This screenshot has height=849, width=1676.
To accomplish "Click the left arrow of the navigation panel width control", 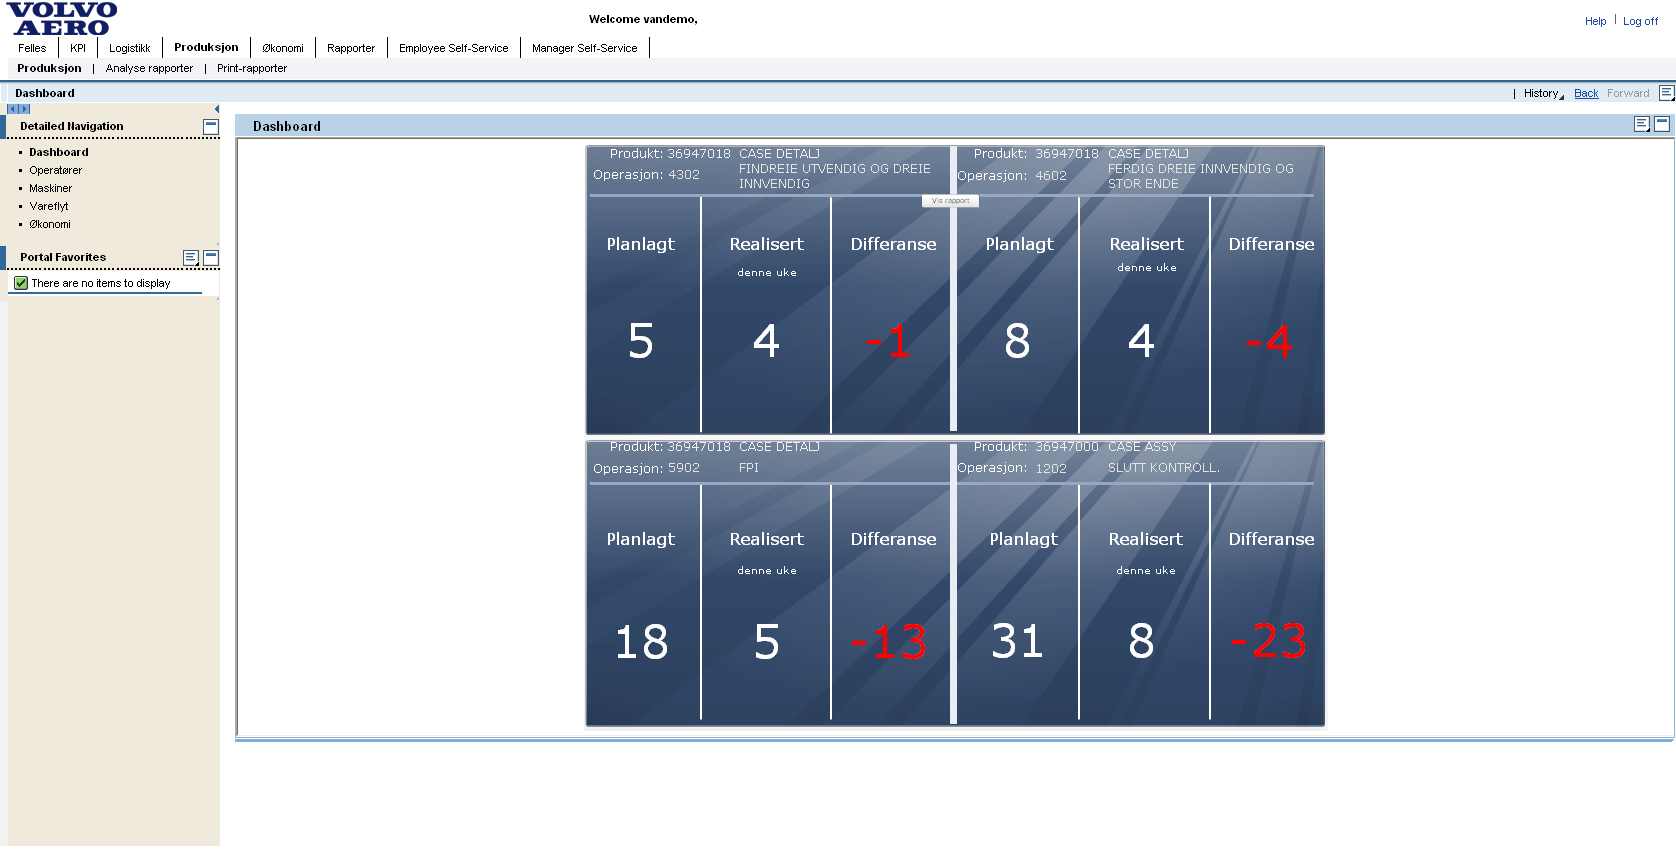I will 12,109.
